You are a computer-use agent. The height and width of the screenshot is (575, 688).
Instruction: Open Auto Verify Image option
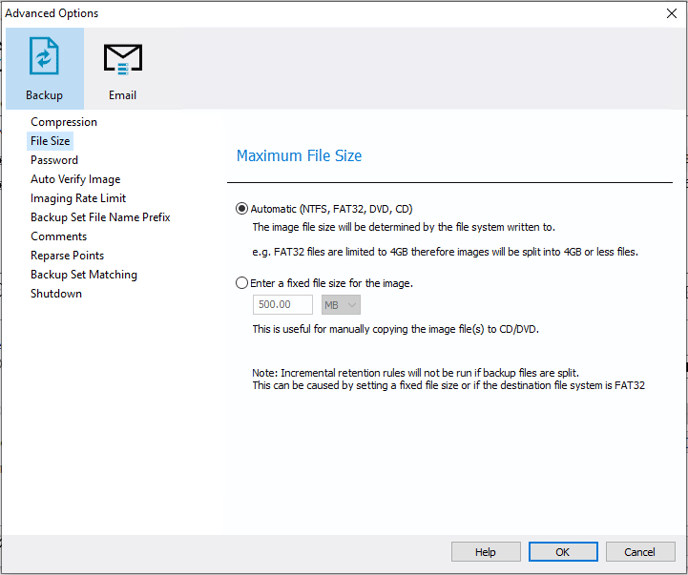point(75,179)
